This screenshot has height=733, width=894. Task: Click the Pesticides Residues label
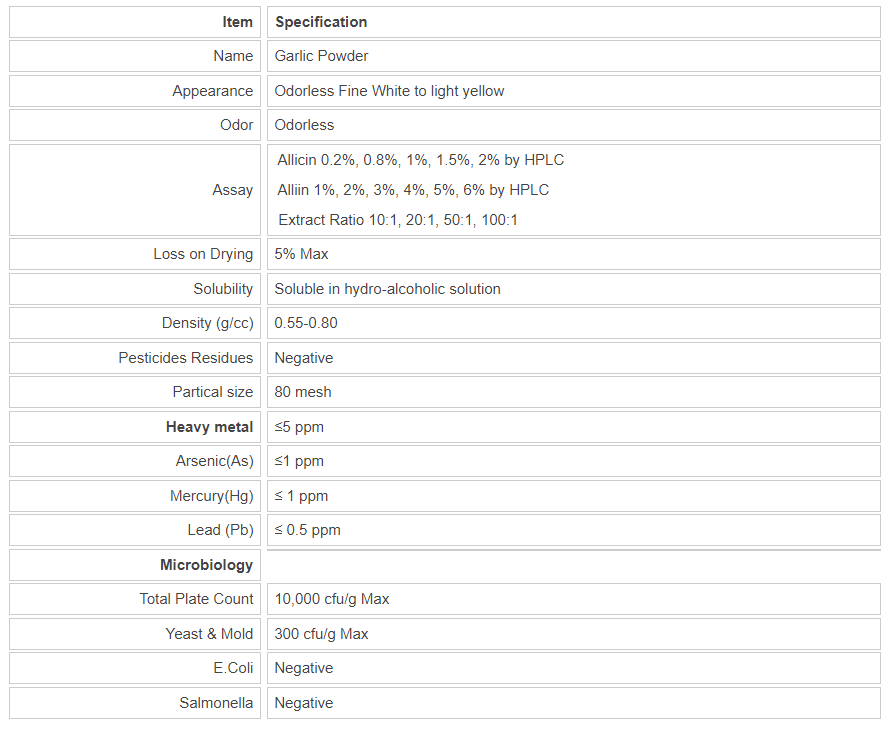pos(185,358)
